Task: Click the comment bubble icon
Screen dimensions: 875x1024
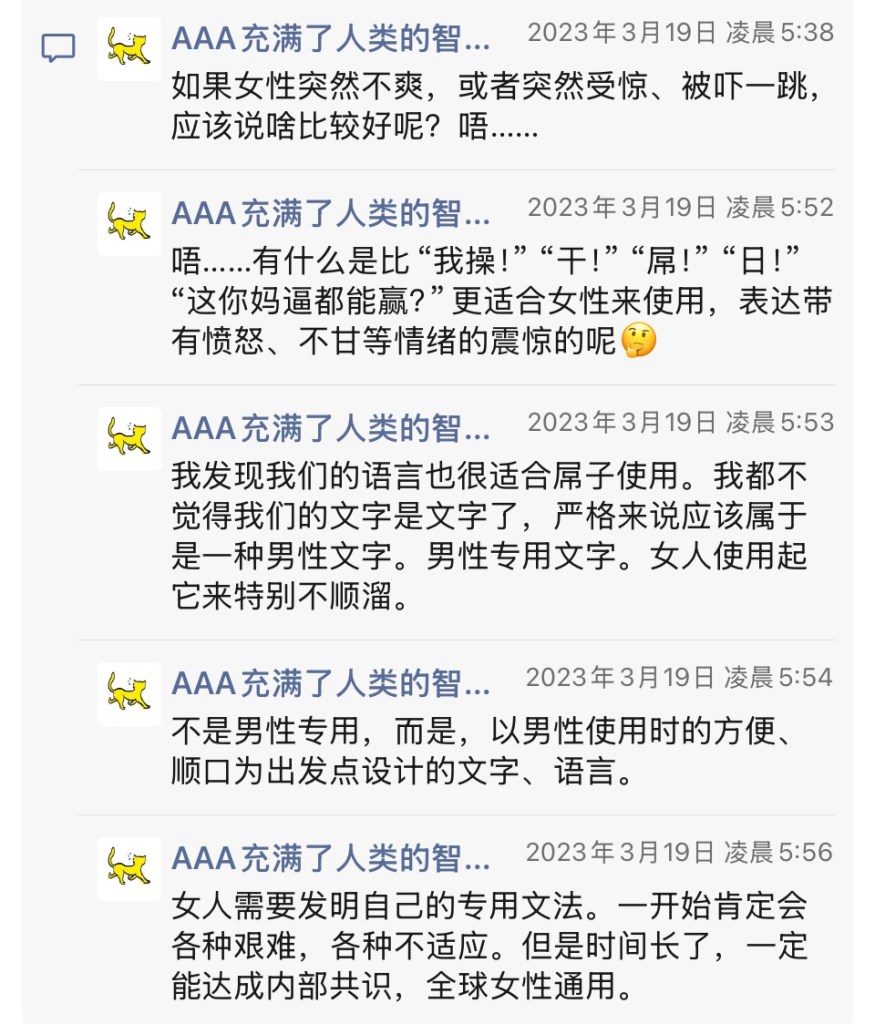Action: click(x=59, y=48)
